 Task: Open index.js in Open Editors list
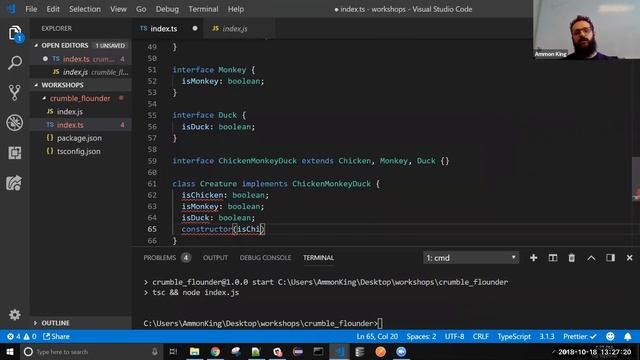81,72
